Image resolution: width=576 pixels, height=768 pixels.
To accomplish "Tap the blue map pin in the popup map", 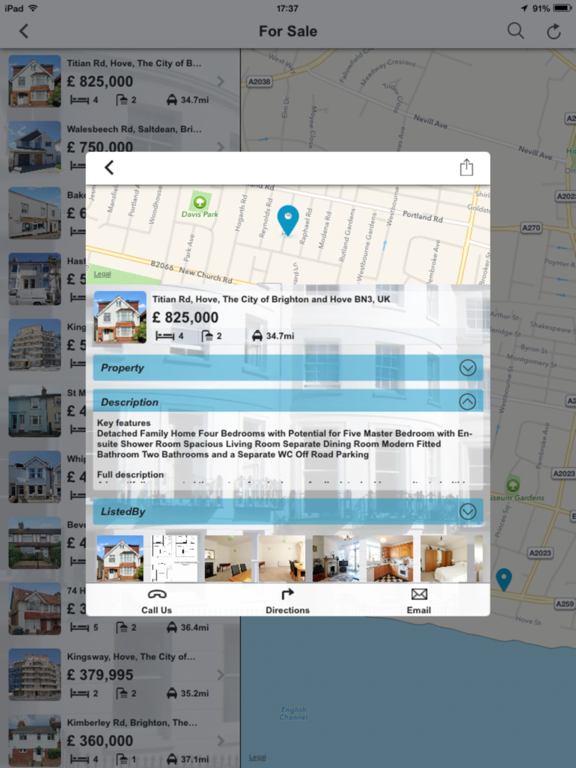I will click(x=288, y=220).
